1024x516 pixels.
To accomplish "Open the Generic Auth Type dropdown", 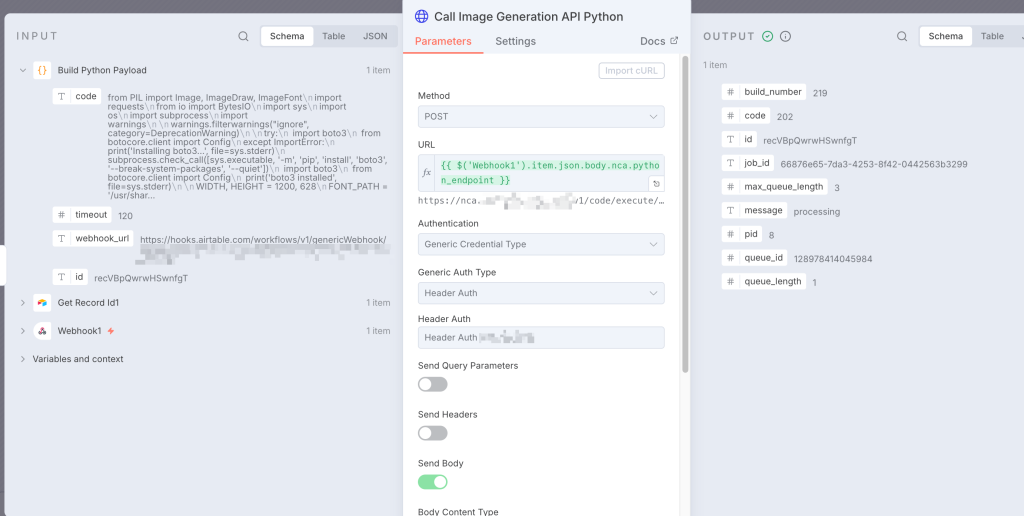I will click(x=541, y=293).
